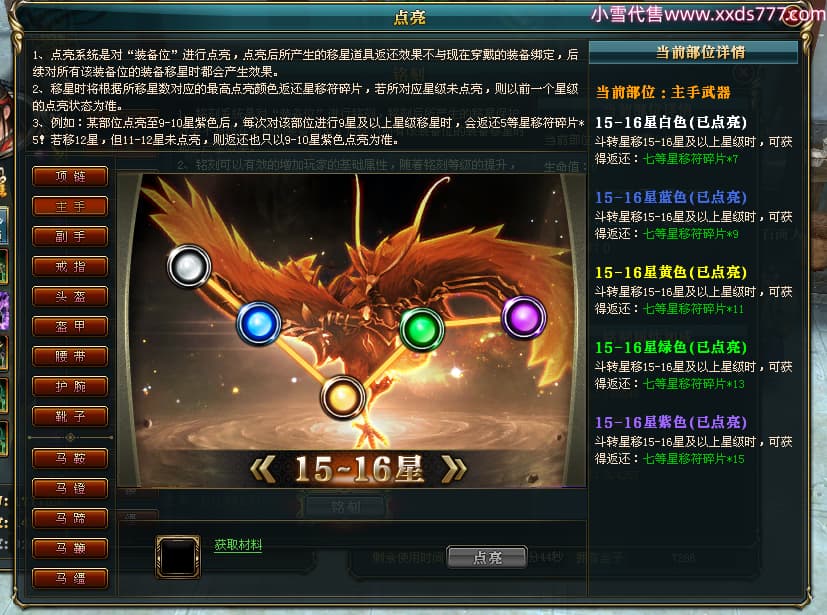Close the 点亮 window

[793, 14]
